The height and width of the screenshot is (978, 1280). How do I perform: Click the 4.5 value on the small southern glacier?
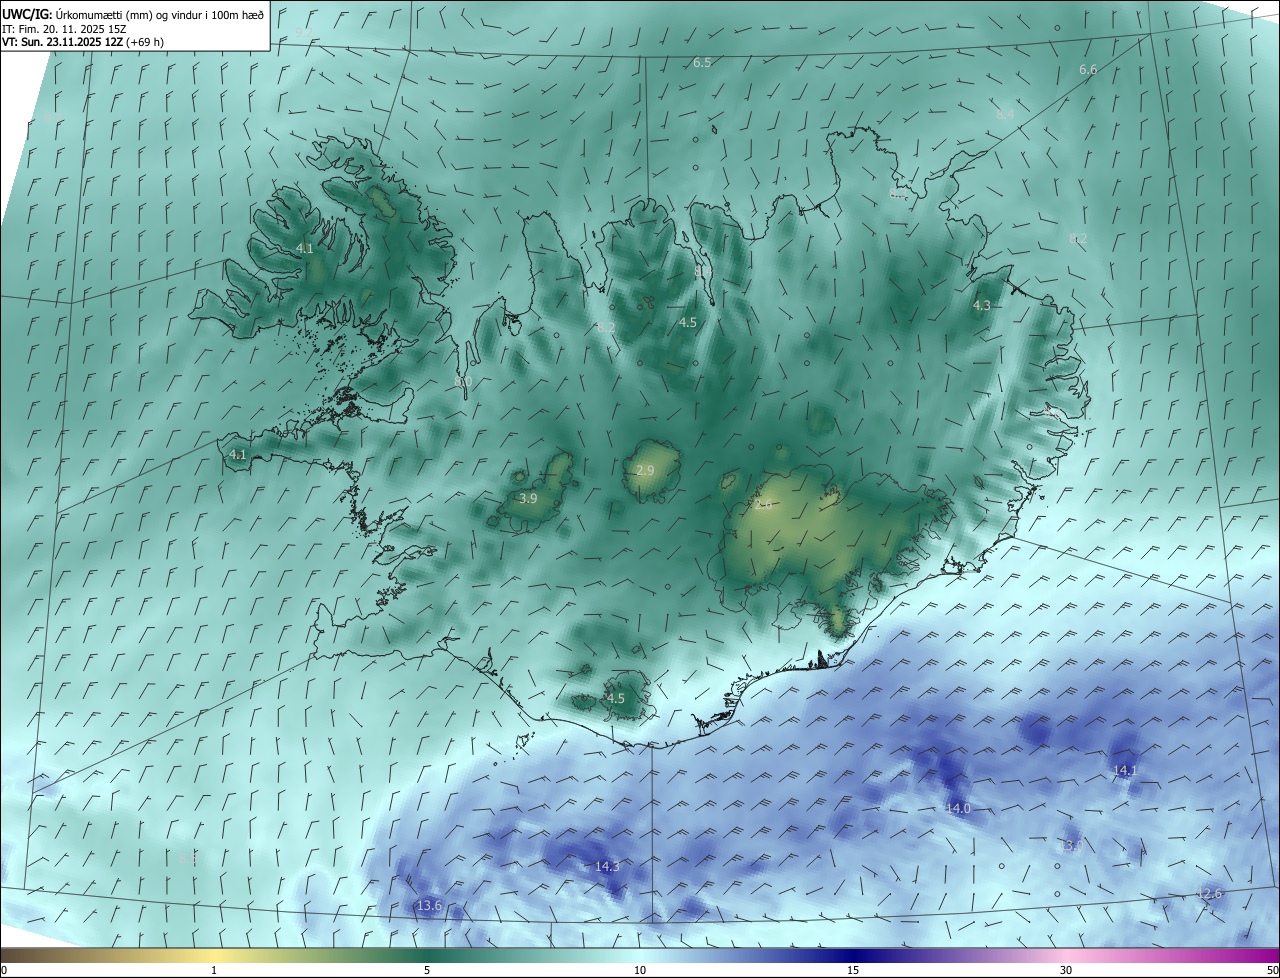pyautogui.click(x=615, y=699)
